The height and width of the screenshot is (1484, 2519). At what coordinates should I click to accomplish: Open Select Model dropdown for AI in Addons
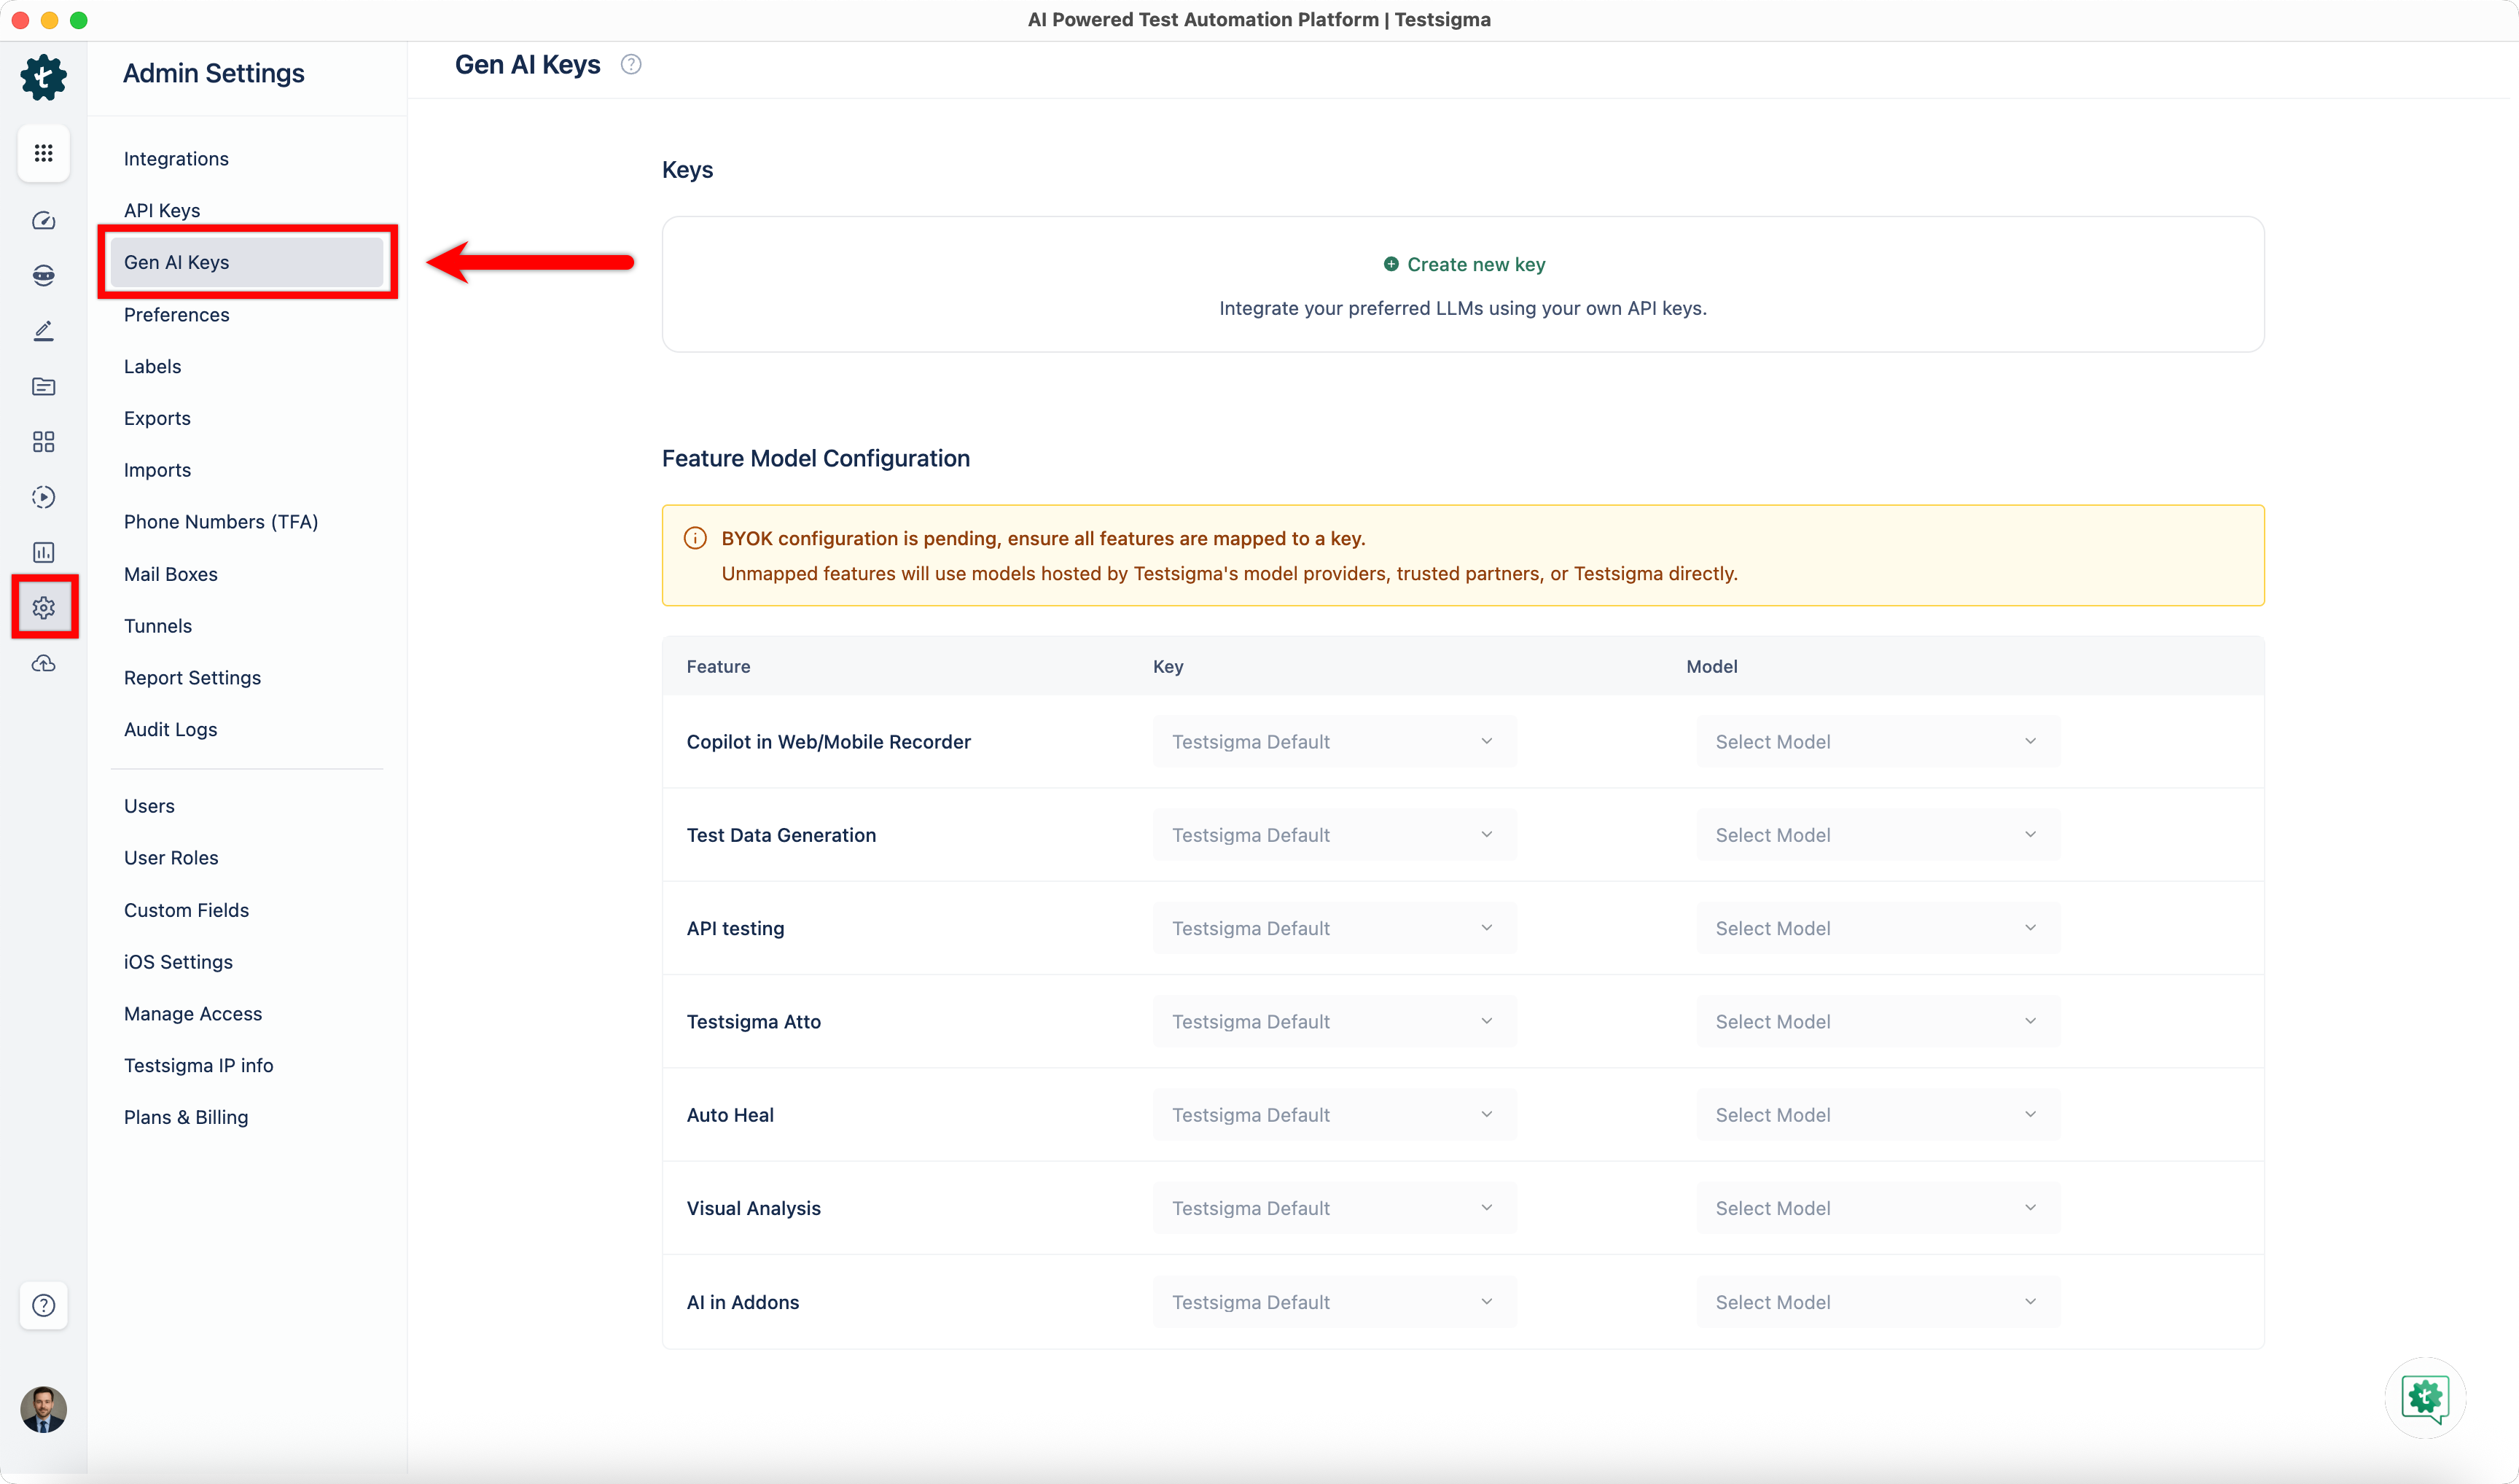[x=1876, y=1302]
